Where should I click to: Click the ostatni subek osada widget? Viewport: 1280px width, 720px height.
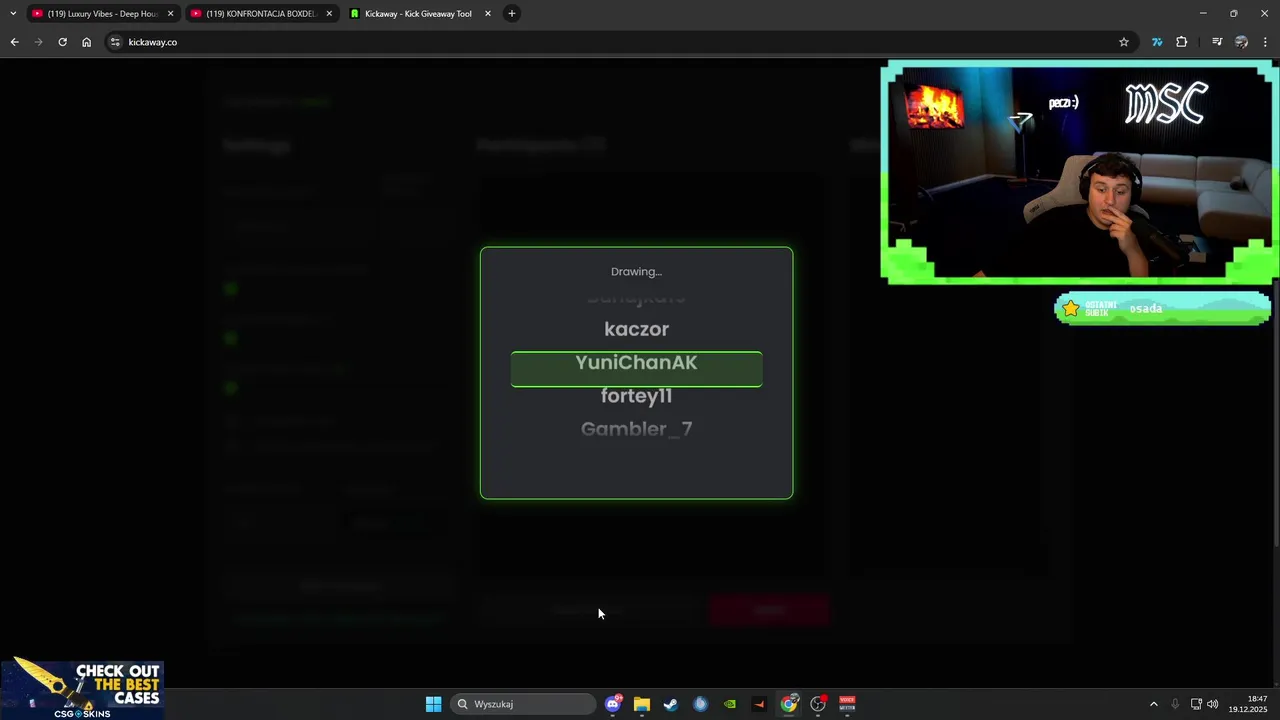[x=1162, y=309]
